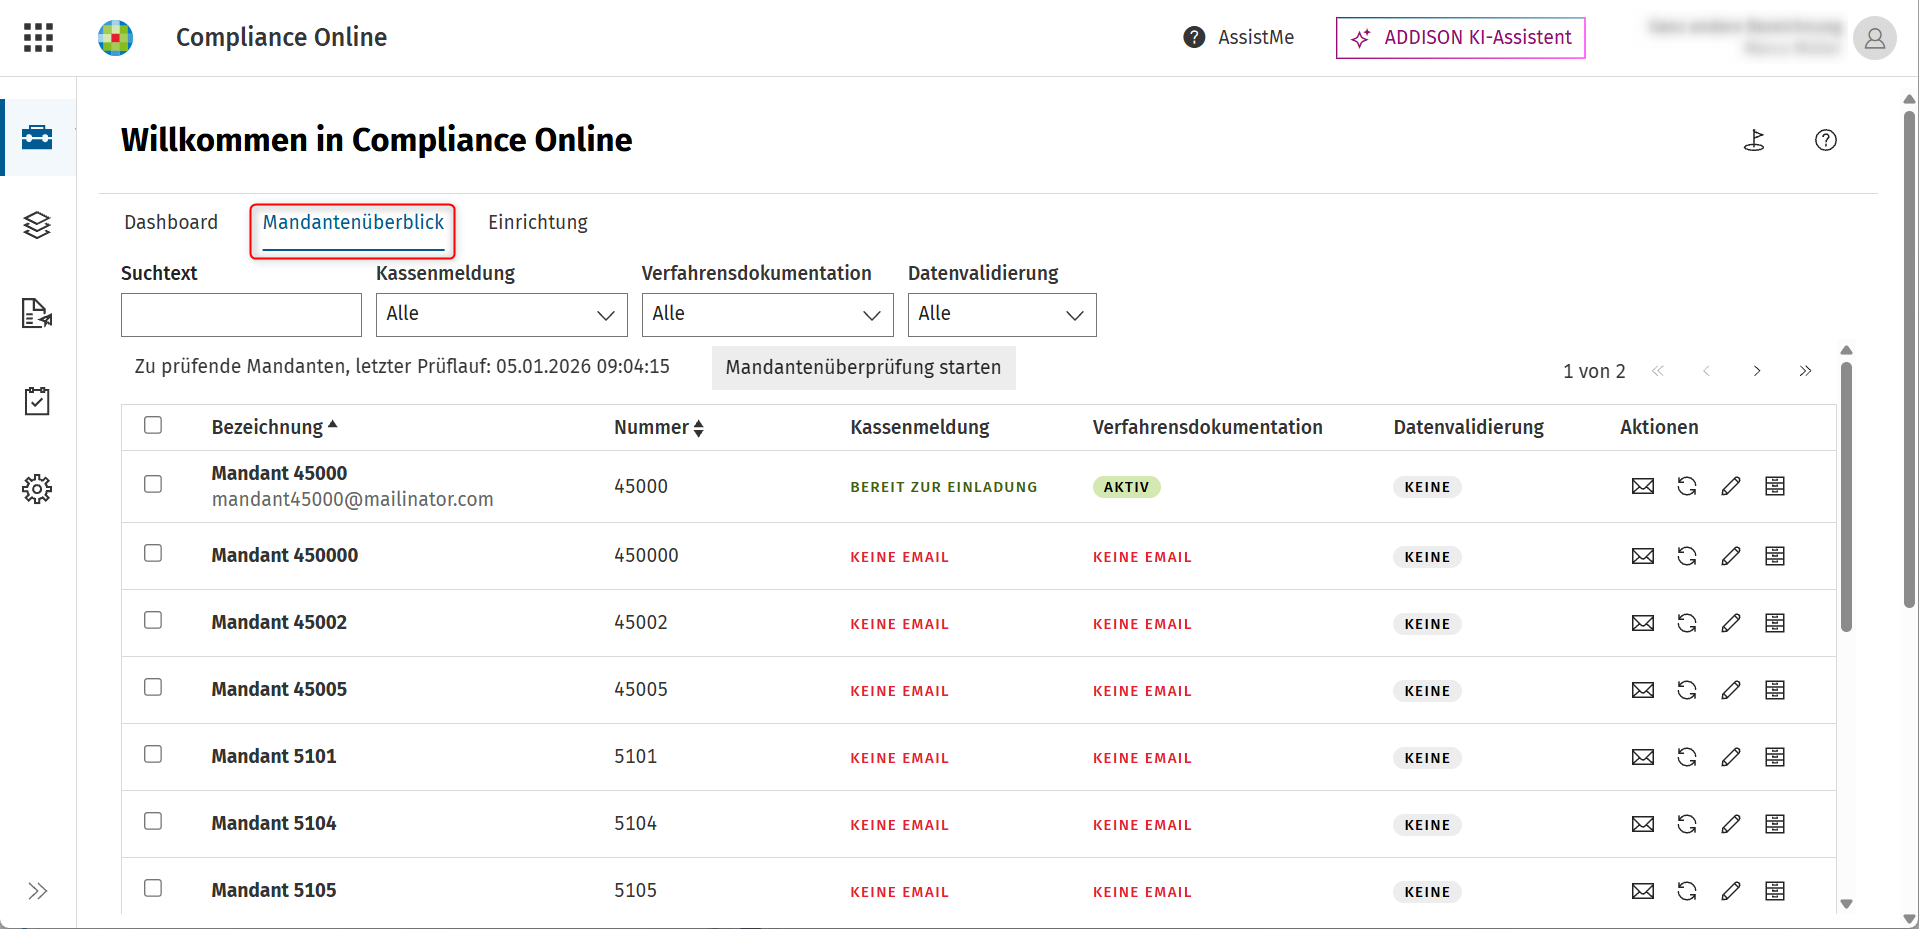
Task: Open the settings gear in sidebar
Action: tap(37, 489)
